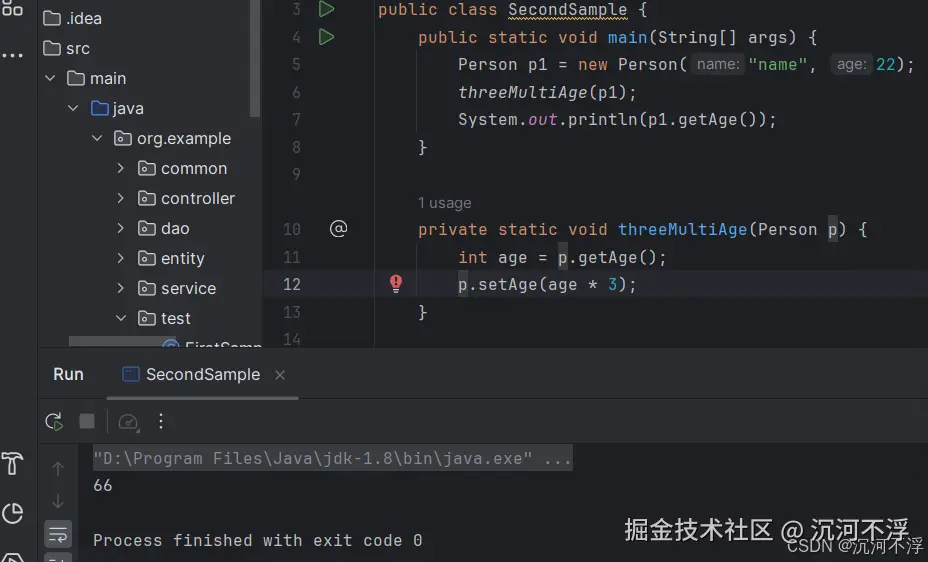Viewport: 928px width, 562px height.
Task: Click the "name" string literal
Action: point(778,64)
